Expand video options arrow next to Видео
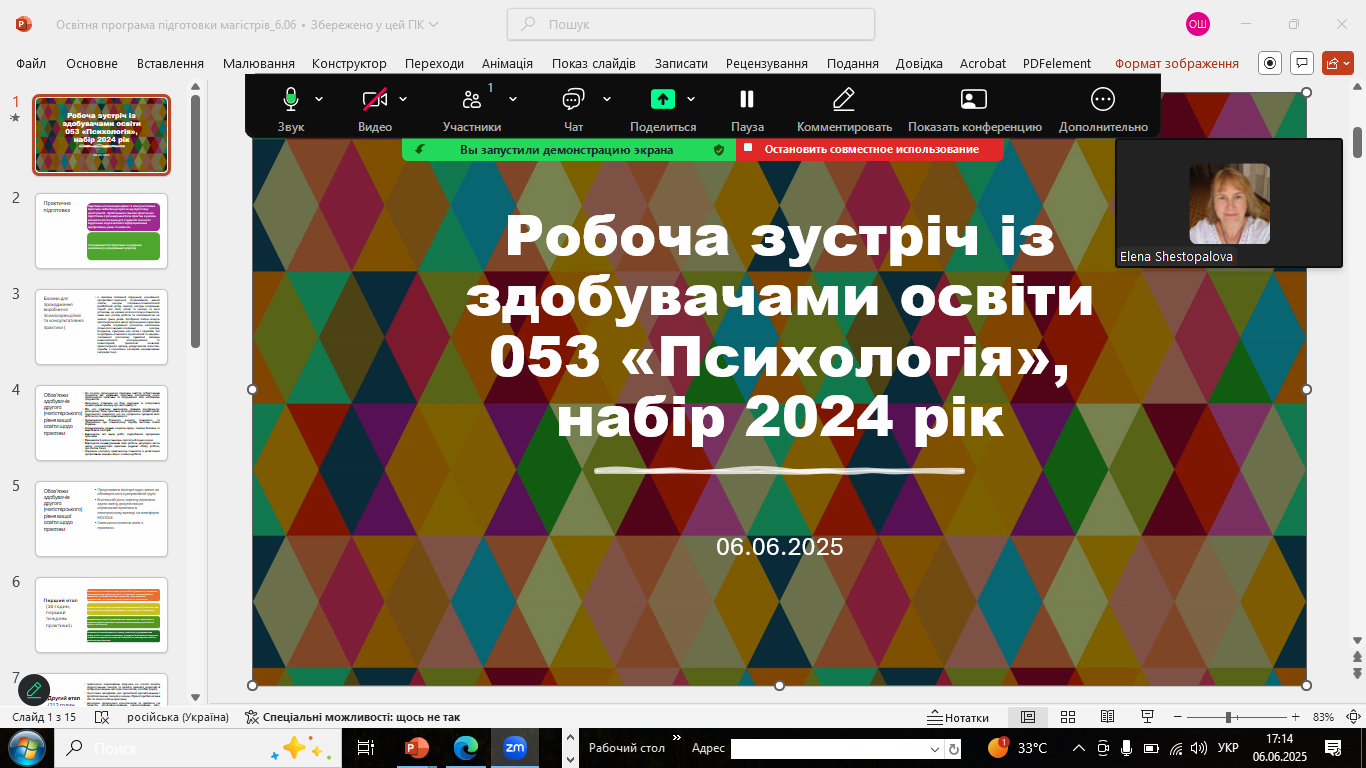Screen dimensions: 1366x768 (403, 99)
